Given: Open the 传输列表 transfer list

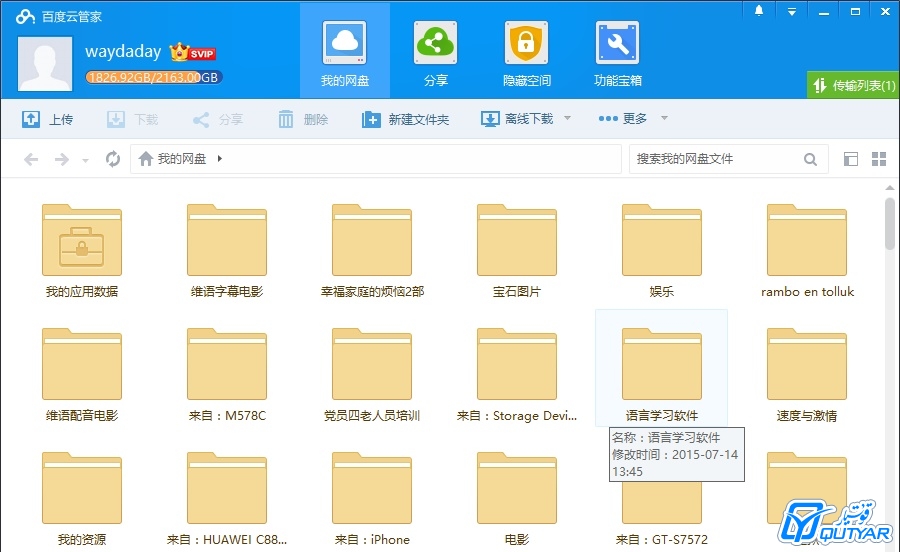Looking at the screenshot, I should coord(853,85).
